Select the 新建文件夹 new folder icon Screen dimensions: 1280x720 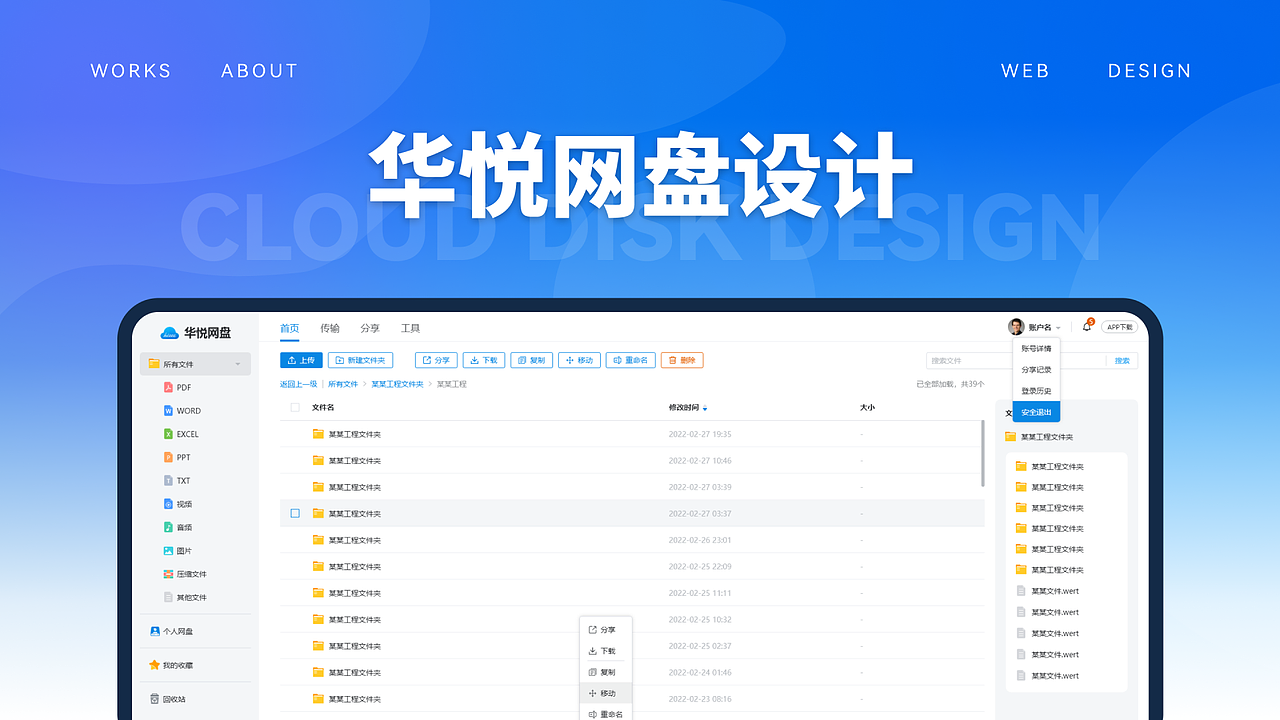coord(339,359)
